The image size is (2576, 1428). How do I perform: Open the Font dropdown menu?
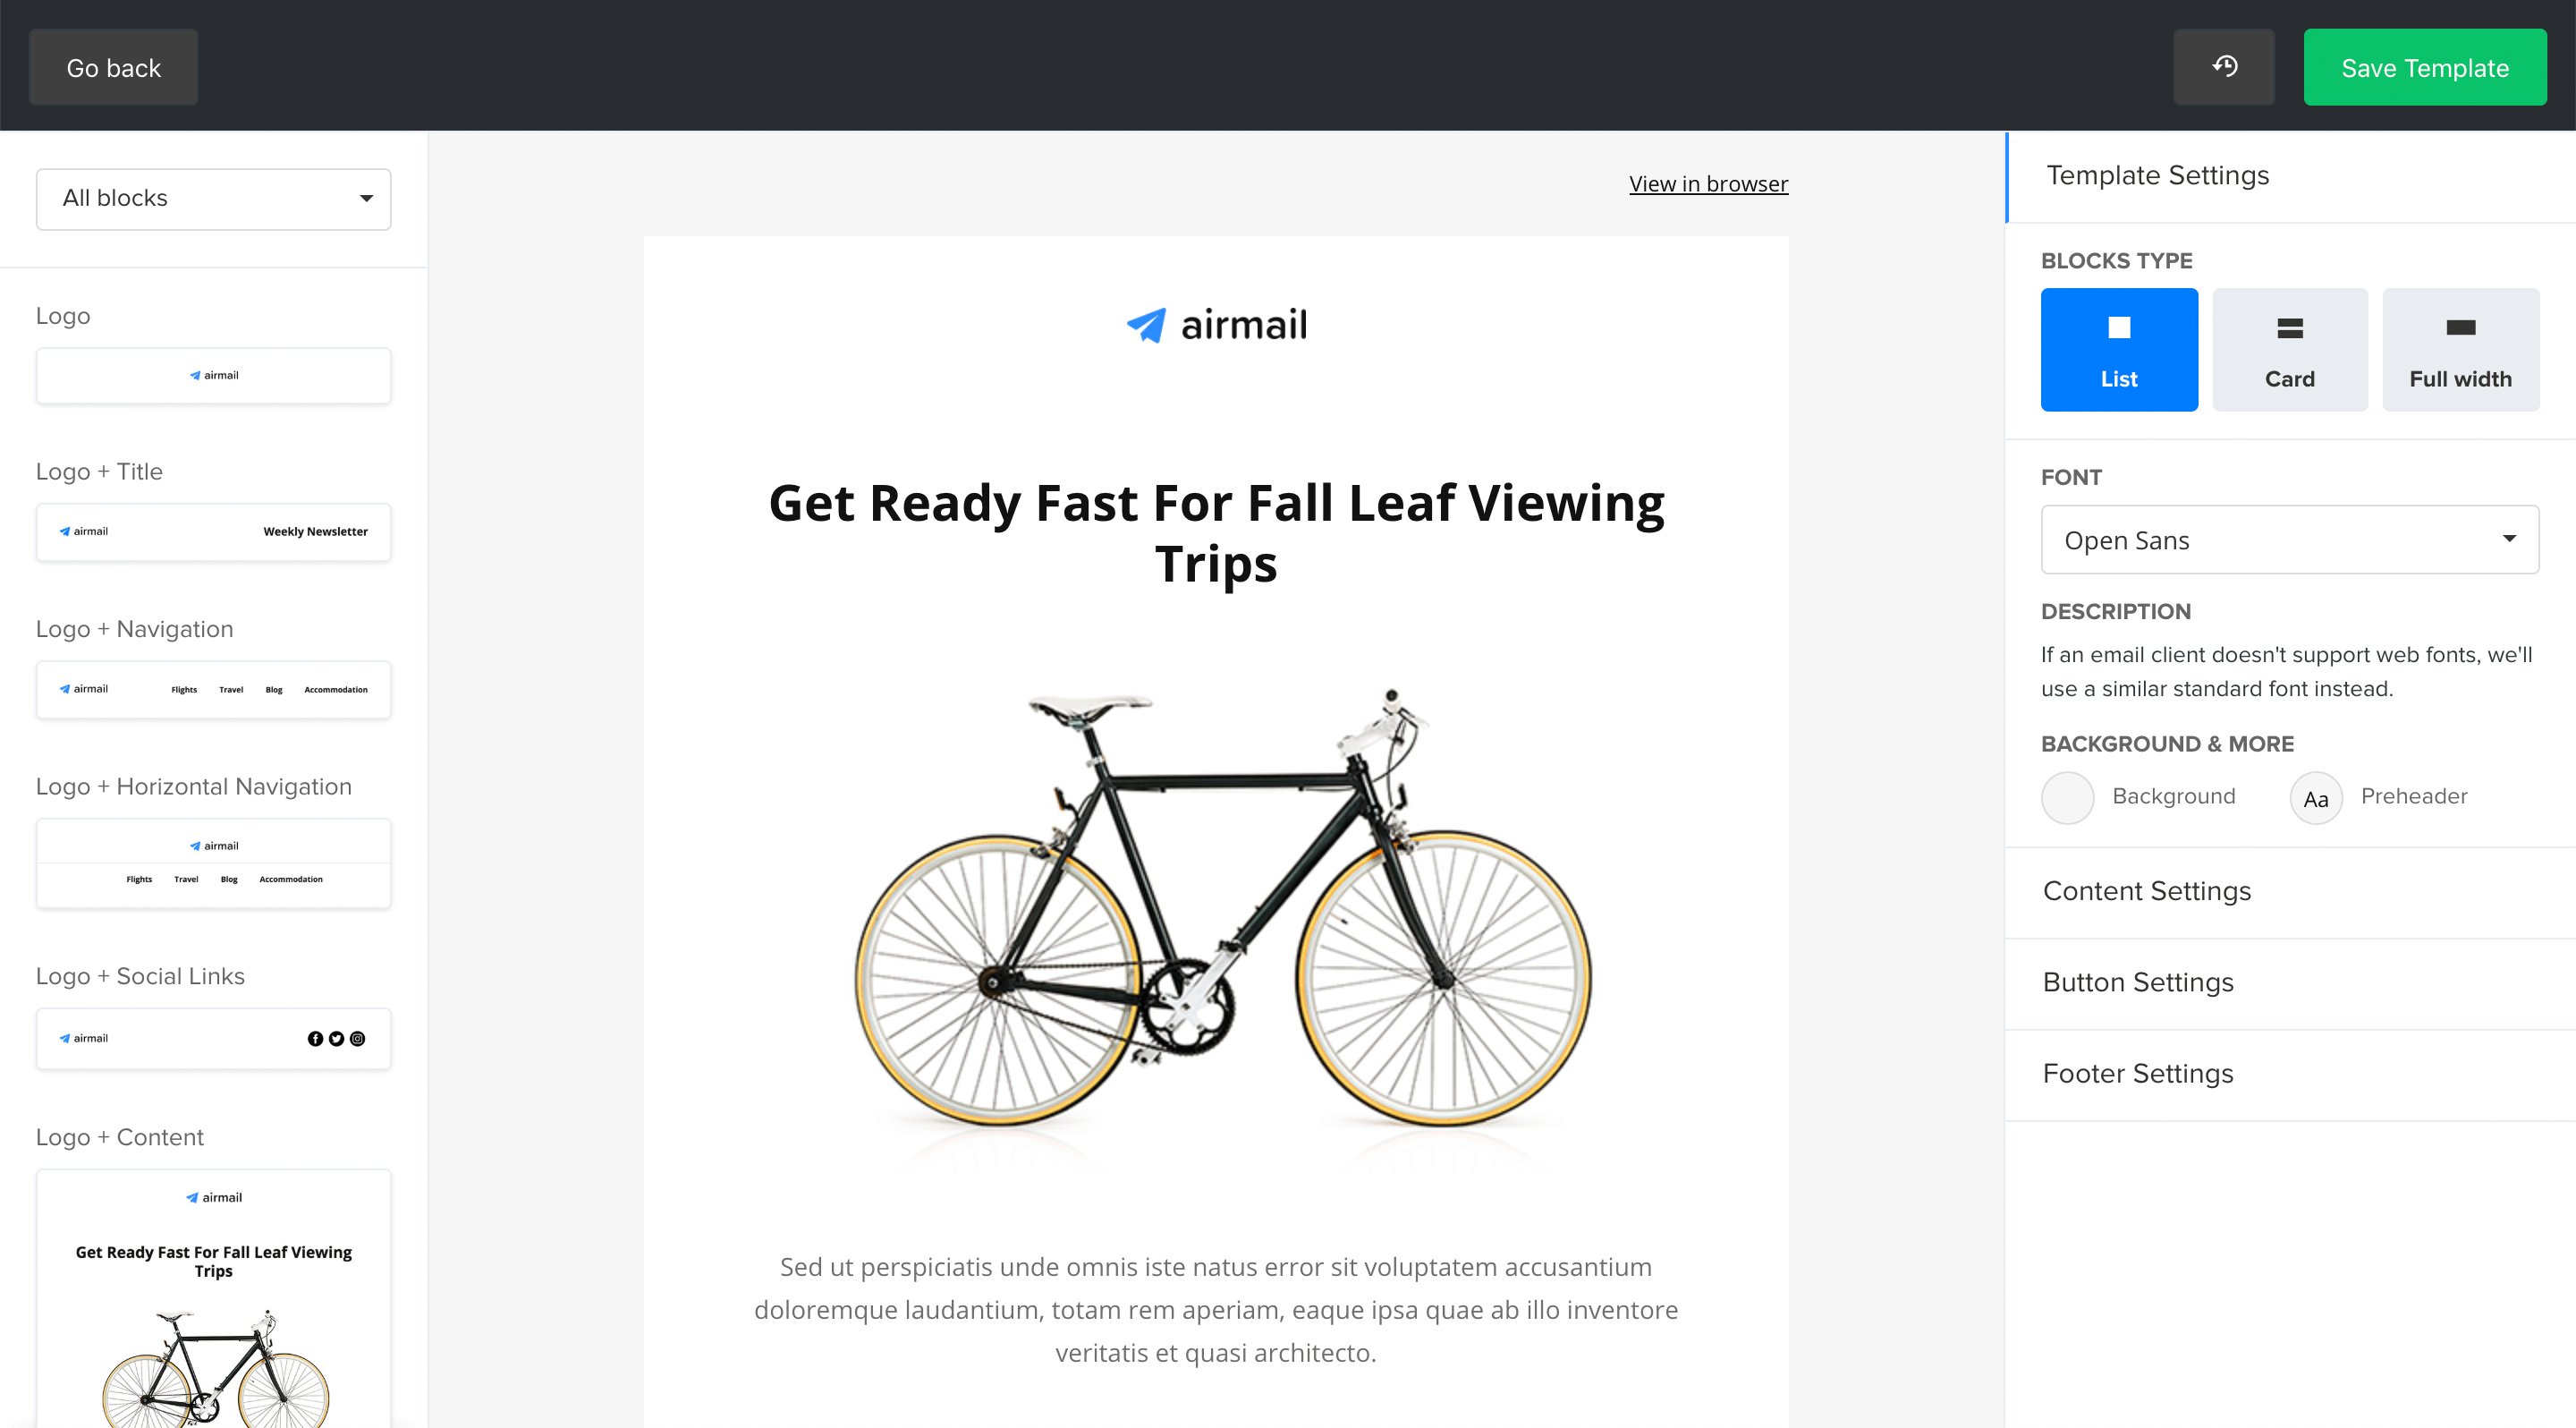2288,540
